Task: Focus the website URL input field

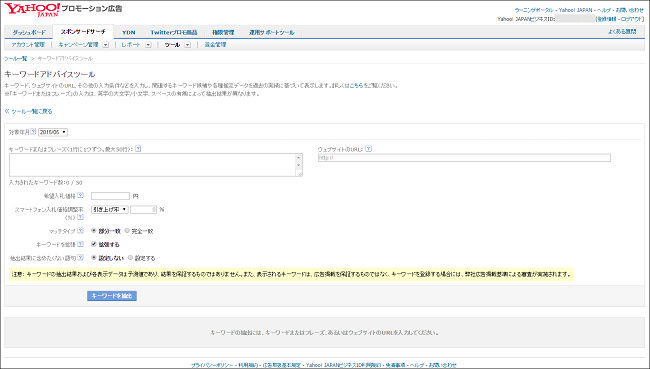Action: (x=464, y=158)
